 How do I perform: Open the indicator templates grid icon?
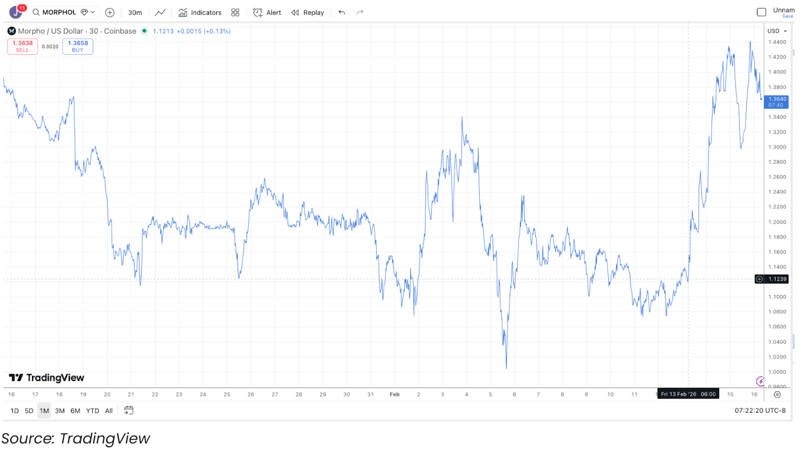(235, 12)
